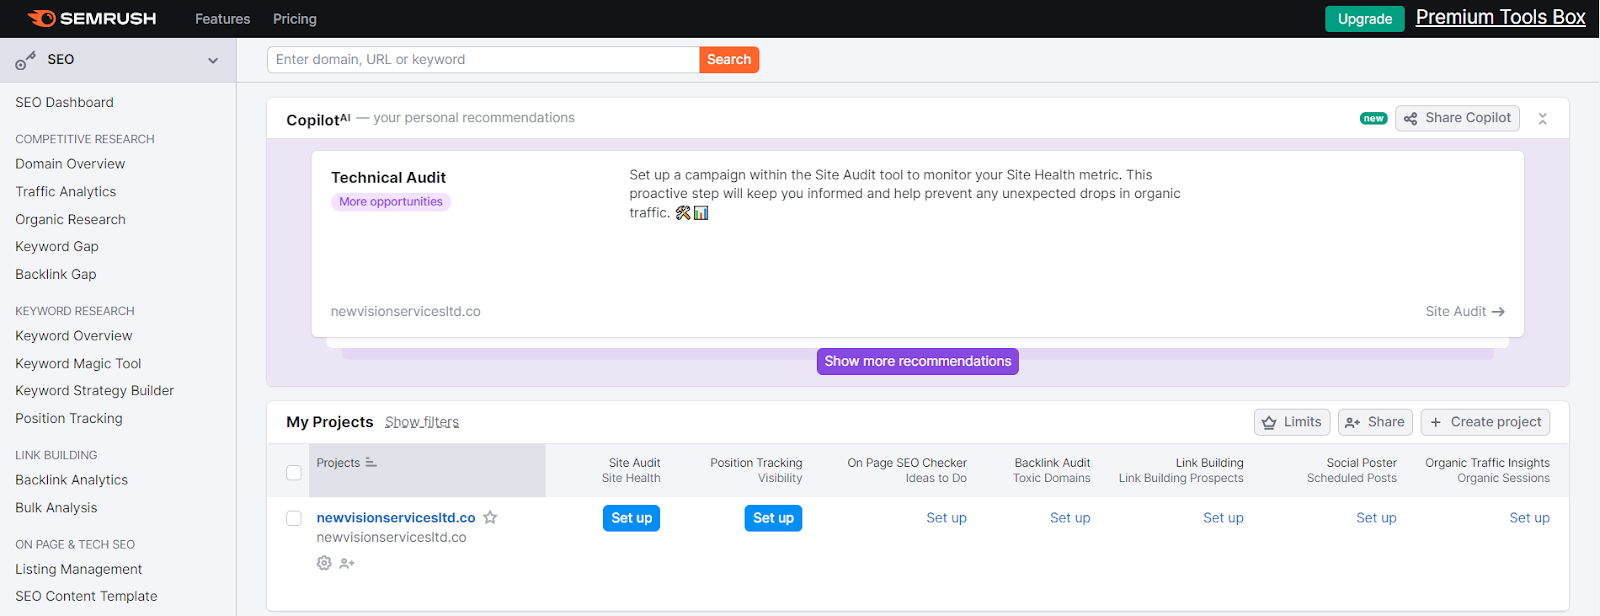
Task: Click the Projects sort icon
Action: tap(371, 462)
